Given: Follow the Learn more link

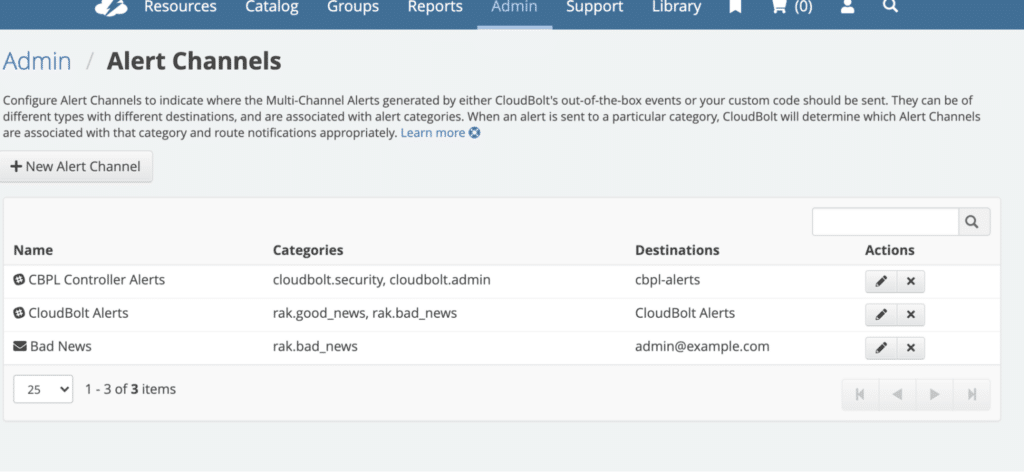Looking at the screenshot, I should tap(432, 133).
